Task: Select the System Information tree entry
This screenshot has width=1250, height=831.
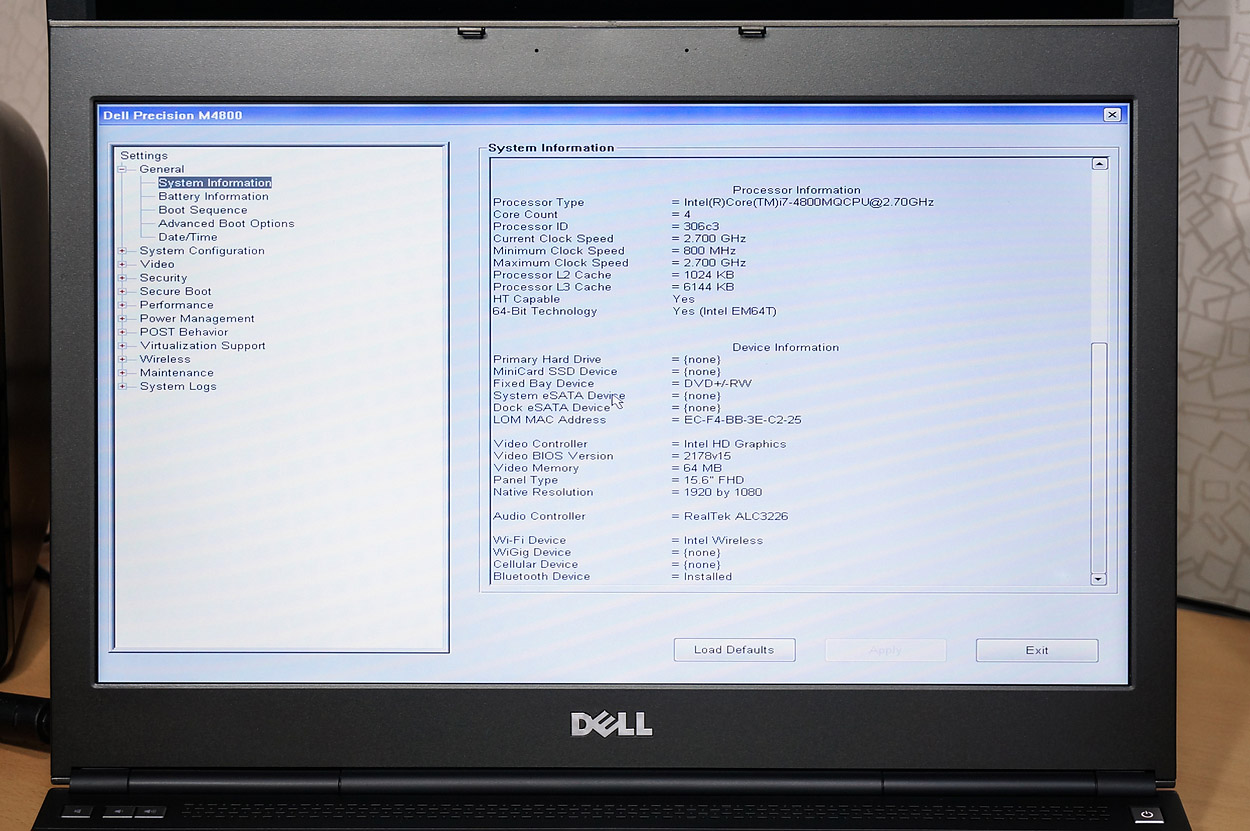Action: tap(215, 183)
